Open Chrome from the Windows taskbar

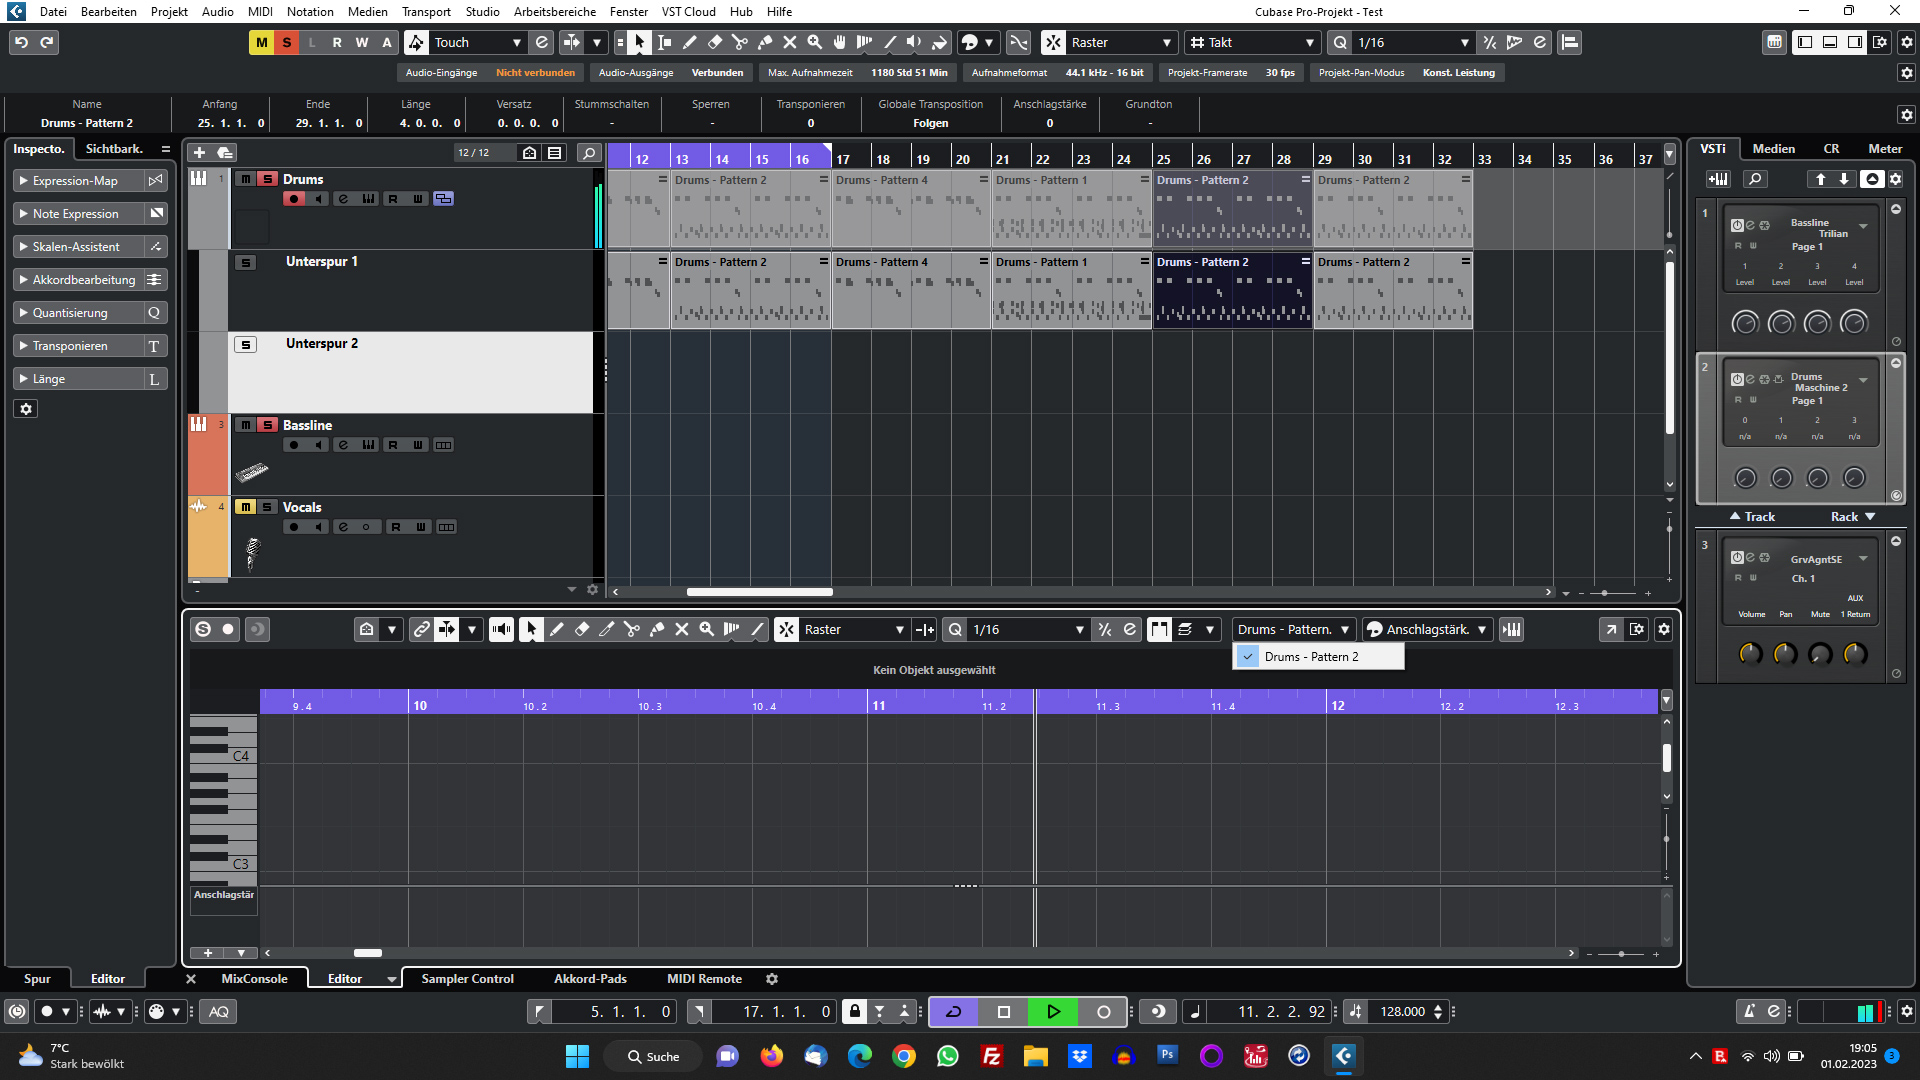click(904, 1056)
